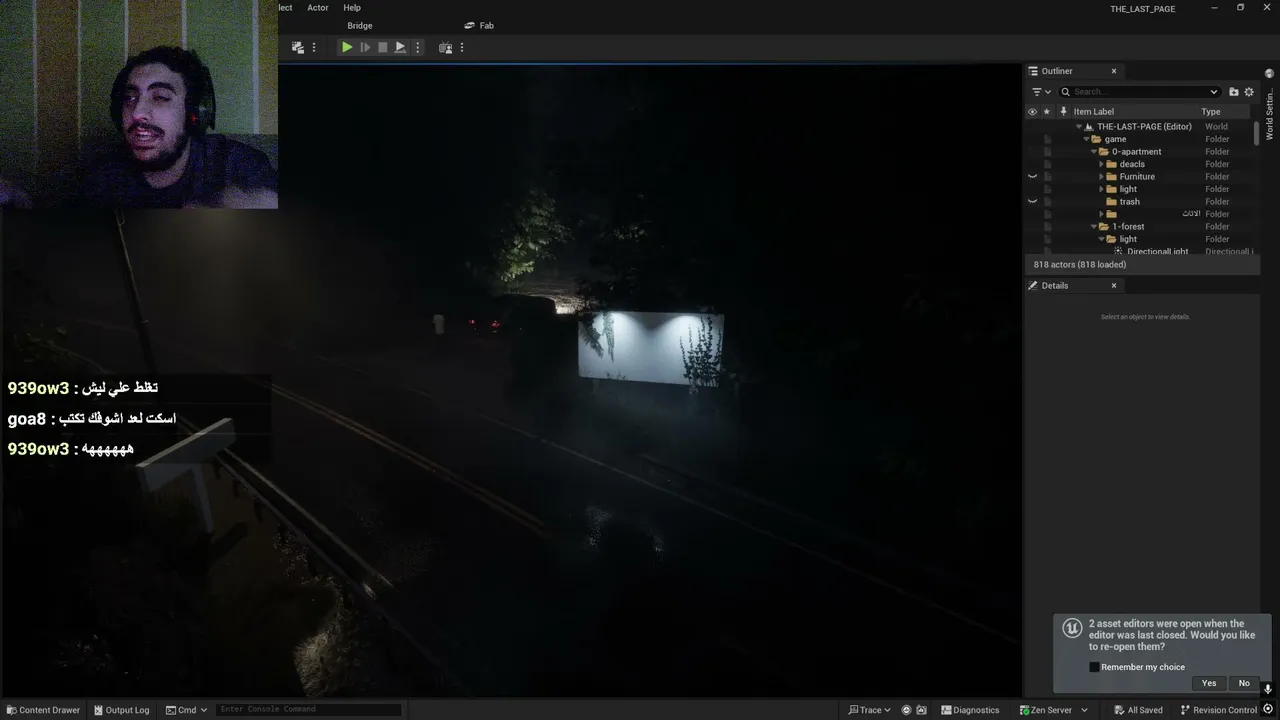1280x720 pixels.
Task: Open the Help menu
Action: (x=352, y=8)
